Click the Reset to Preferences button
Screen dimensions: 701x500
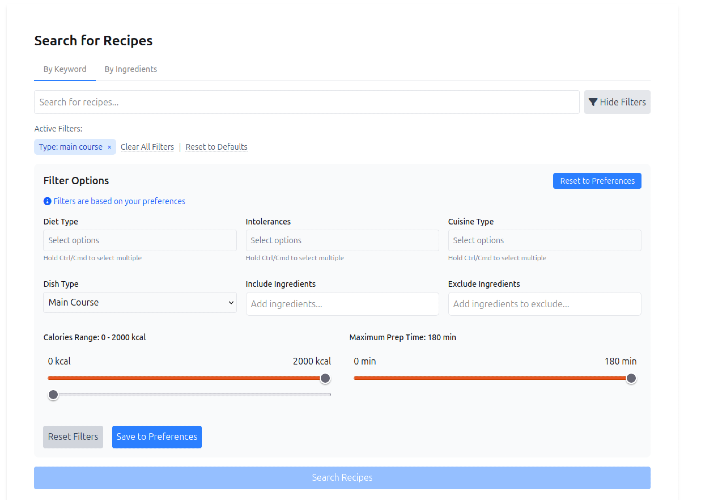597,181
